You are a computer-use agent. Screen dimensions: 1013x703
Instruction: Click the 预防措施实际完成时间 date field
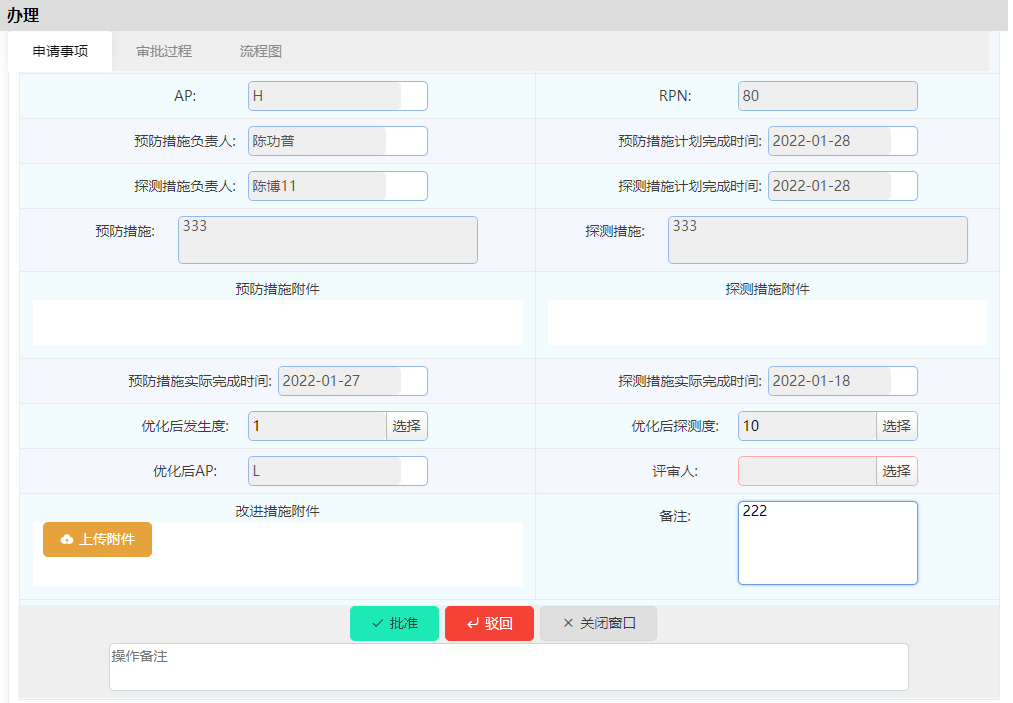[351, 381]
